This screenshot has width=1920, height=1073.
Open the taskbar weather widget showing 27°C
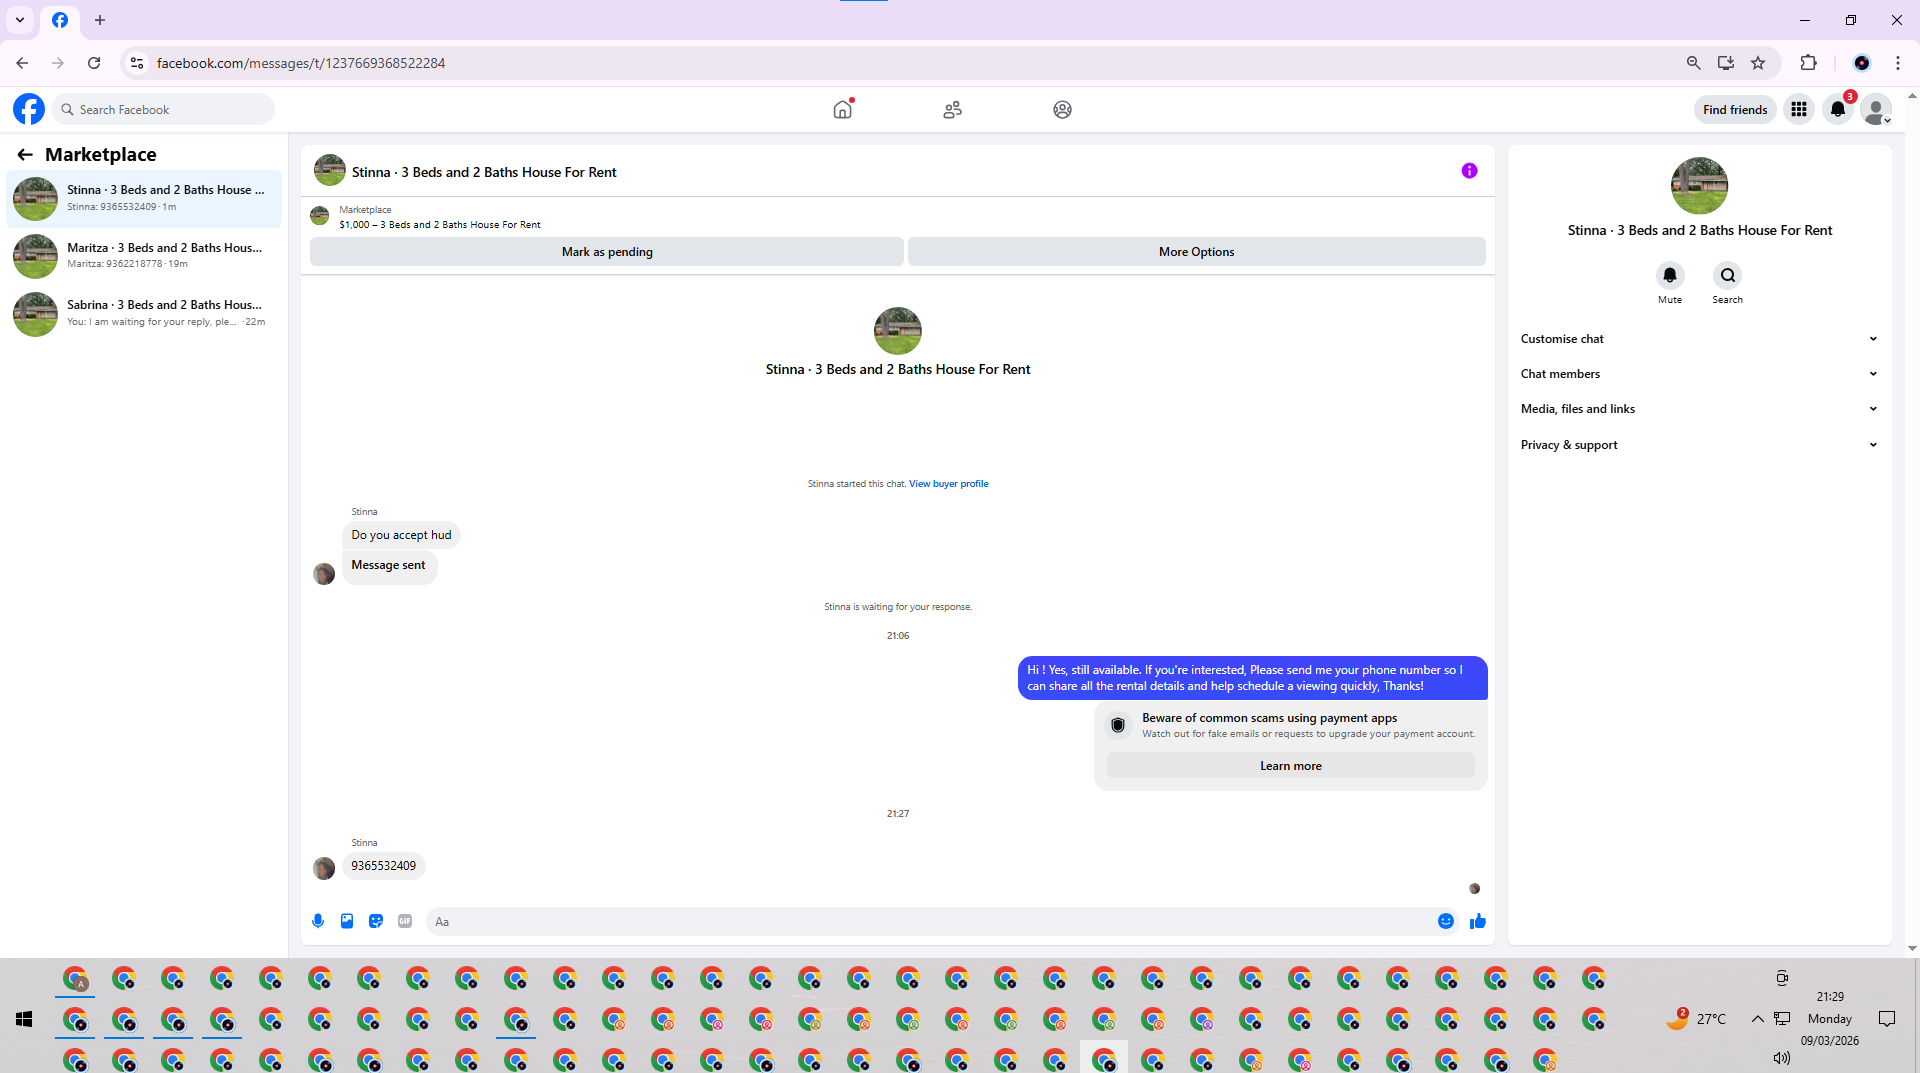pos(1697,1019)
